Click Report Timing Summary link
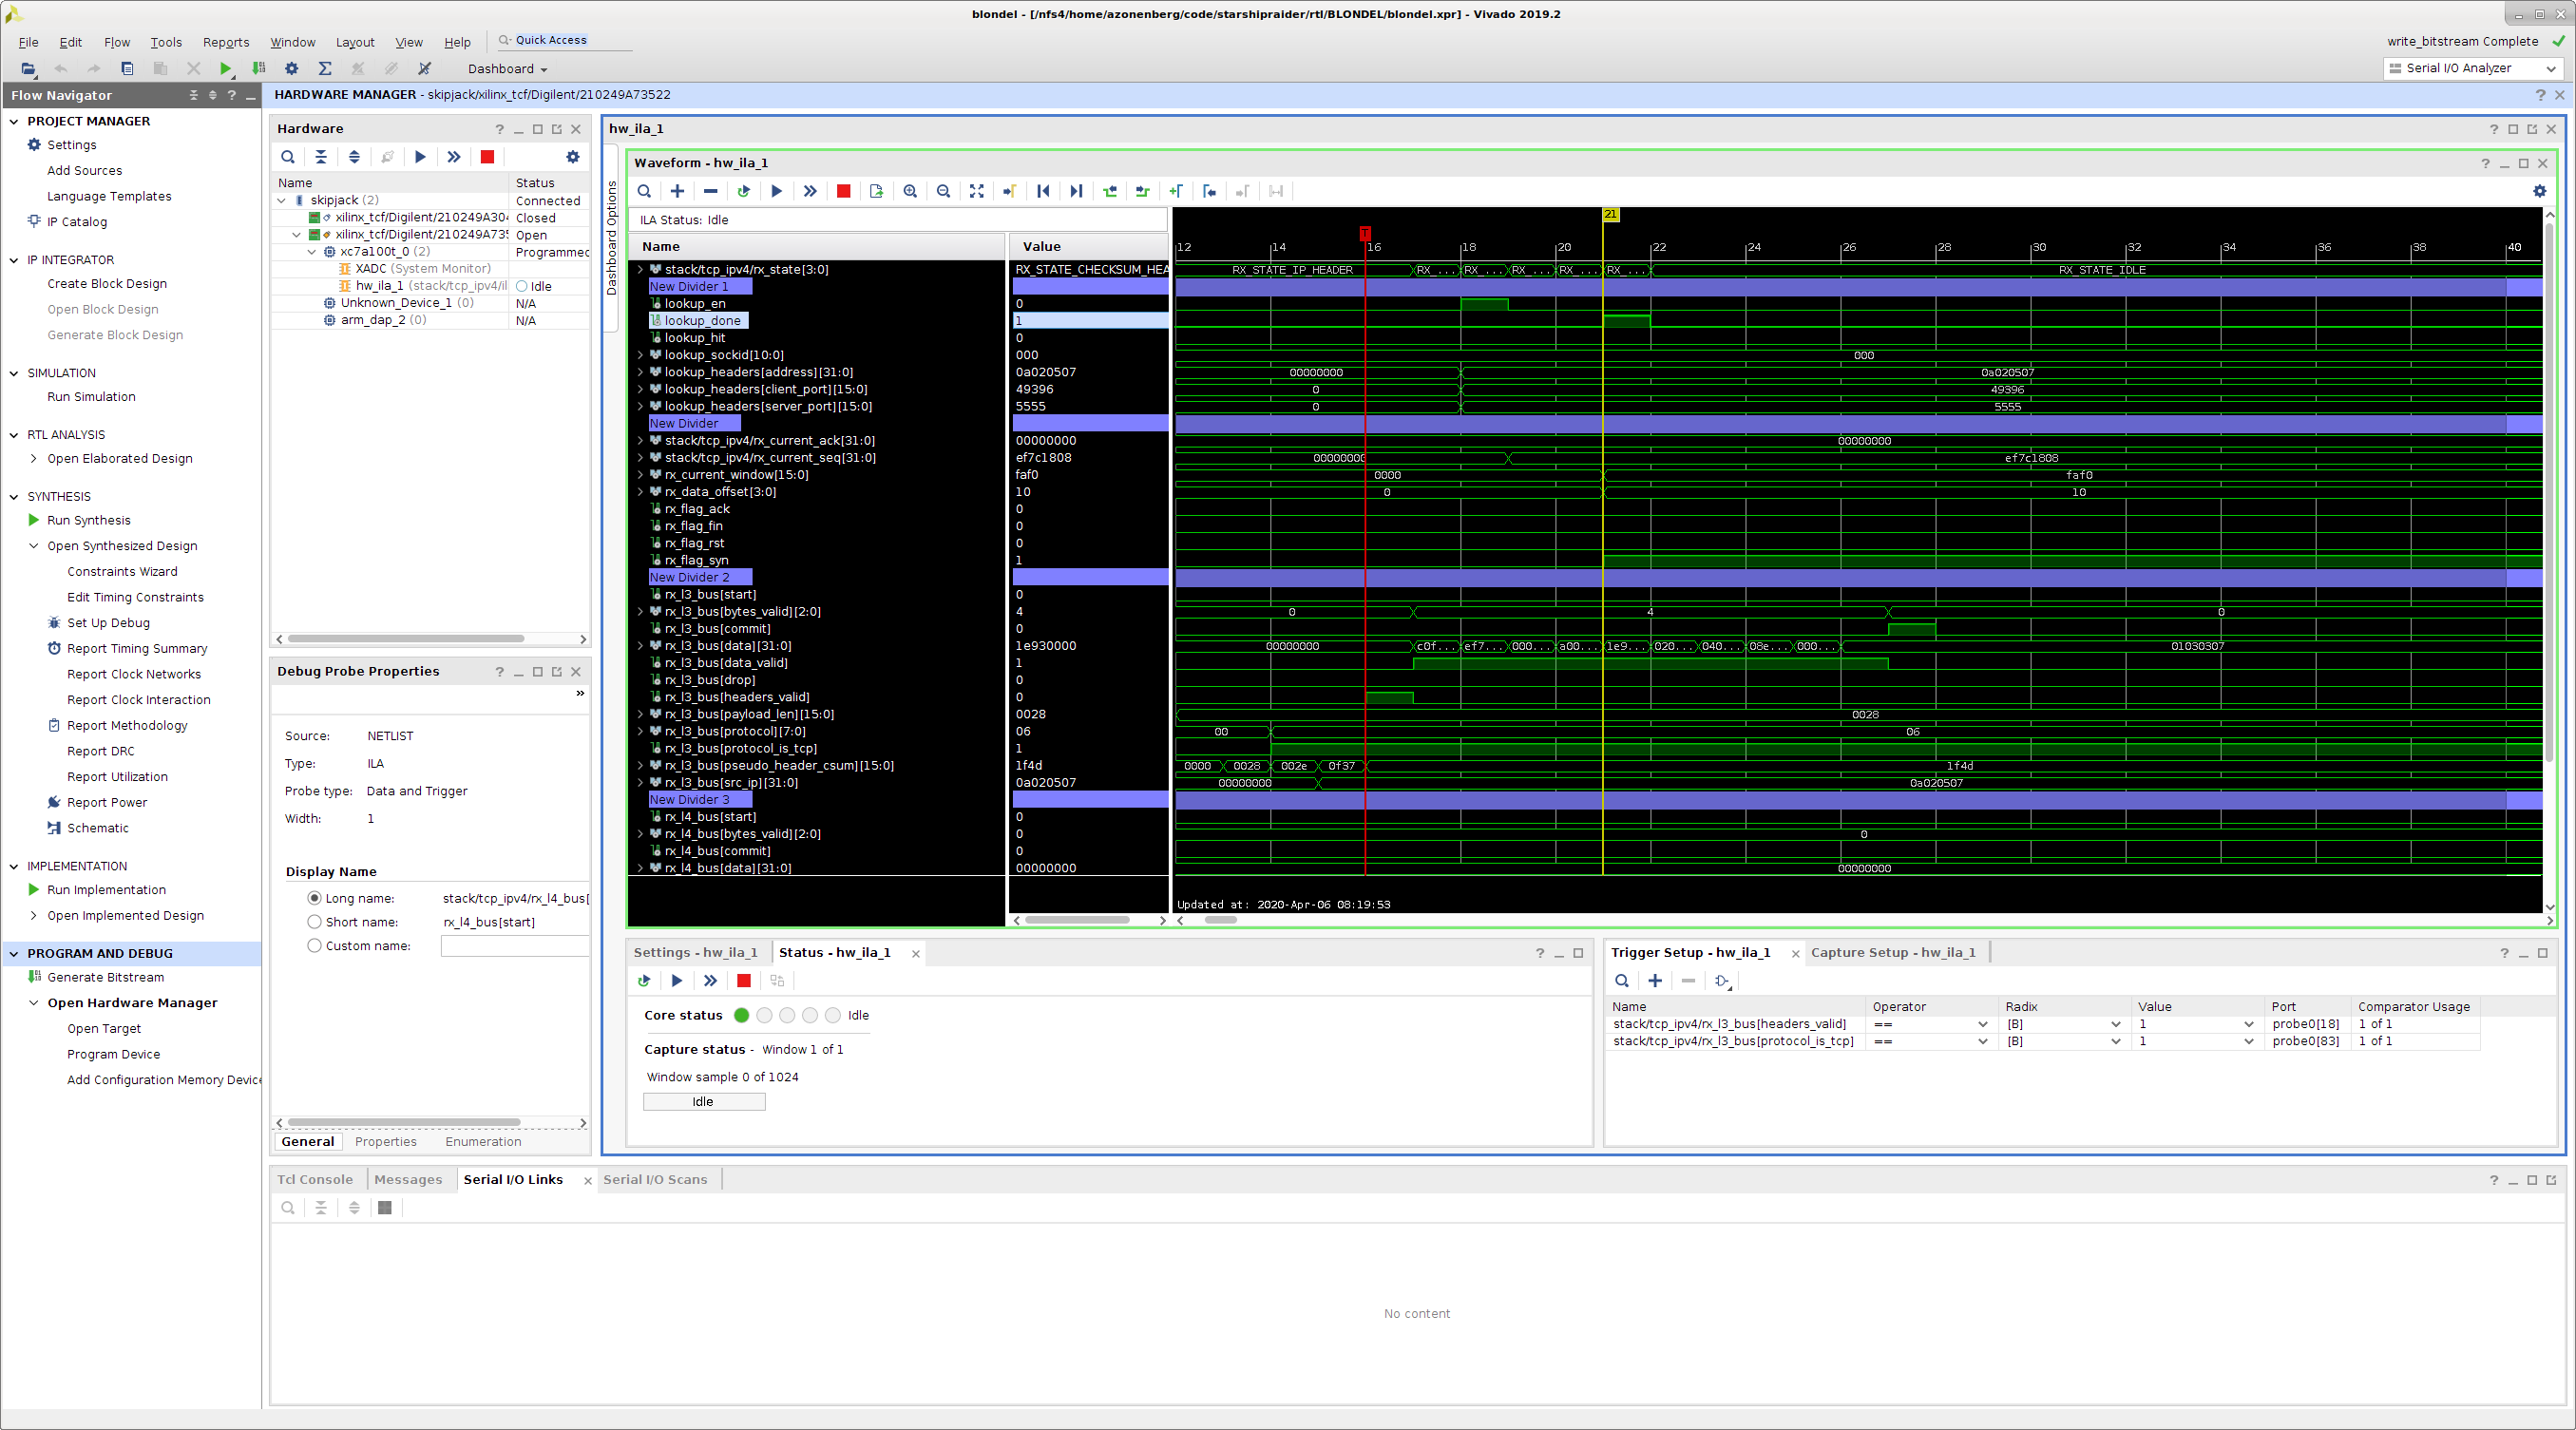The image size is (2576, 1430). pos(137,649)
